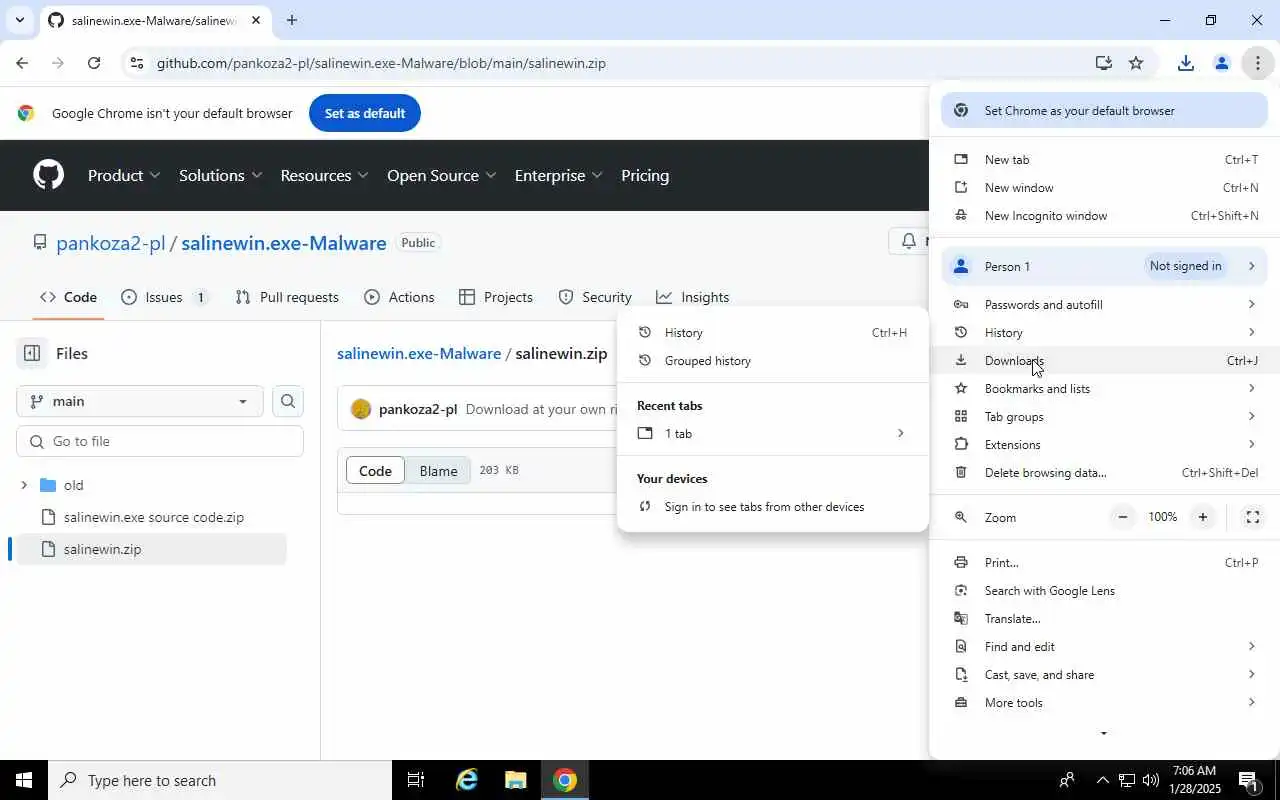Open the tab search dropdown arrow
Image resolution: width=1280 pixels, height=800 pixels.
click(19, 20)
